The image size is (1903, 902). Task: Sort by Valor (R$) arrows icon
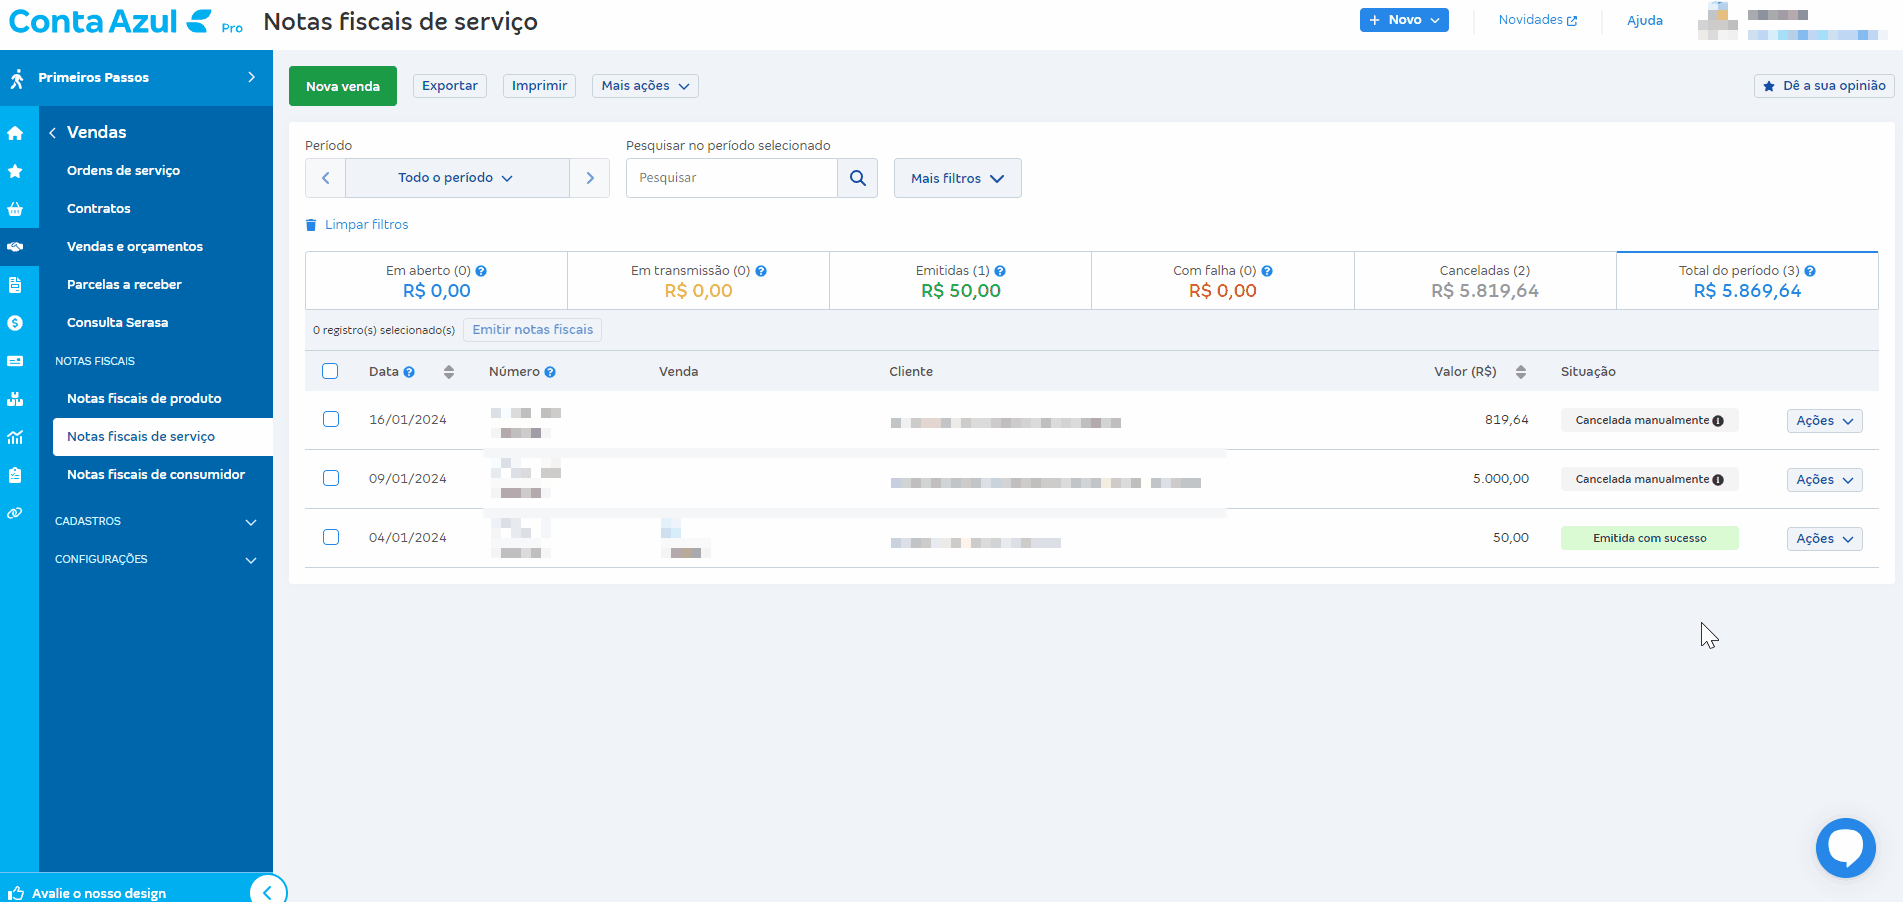coord(1520,372)
